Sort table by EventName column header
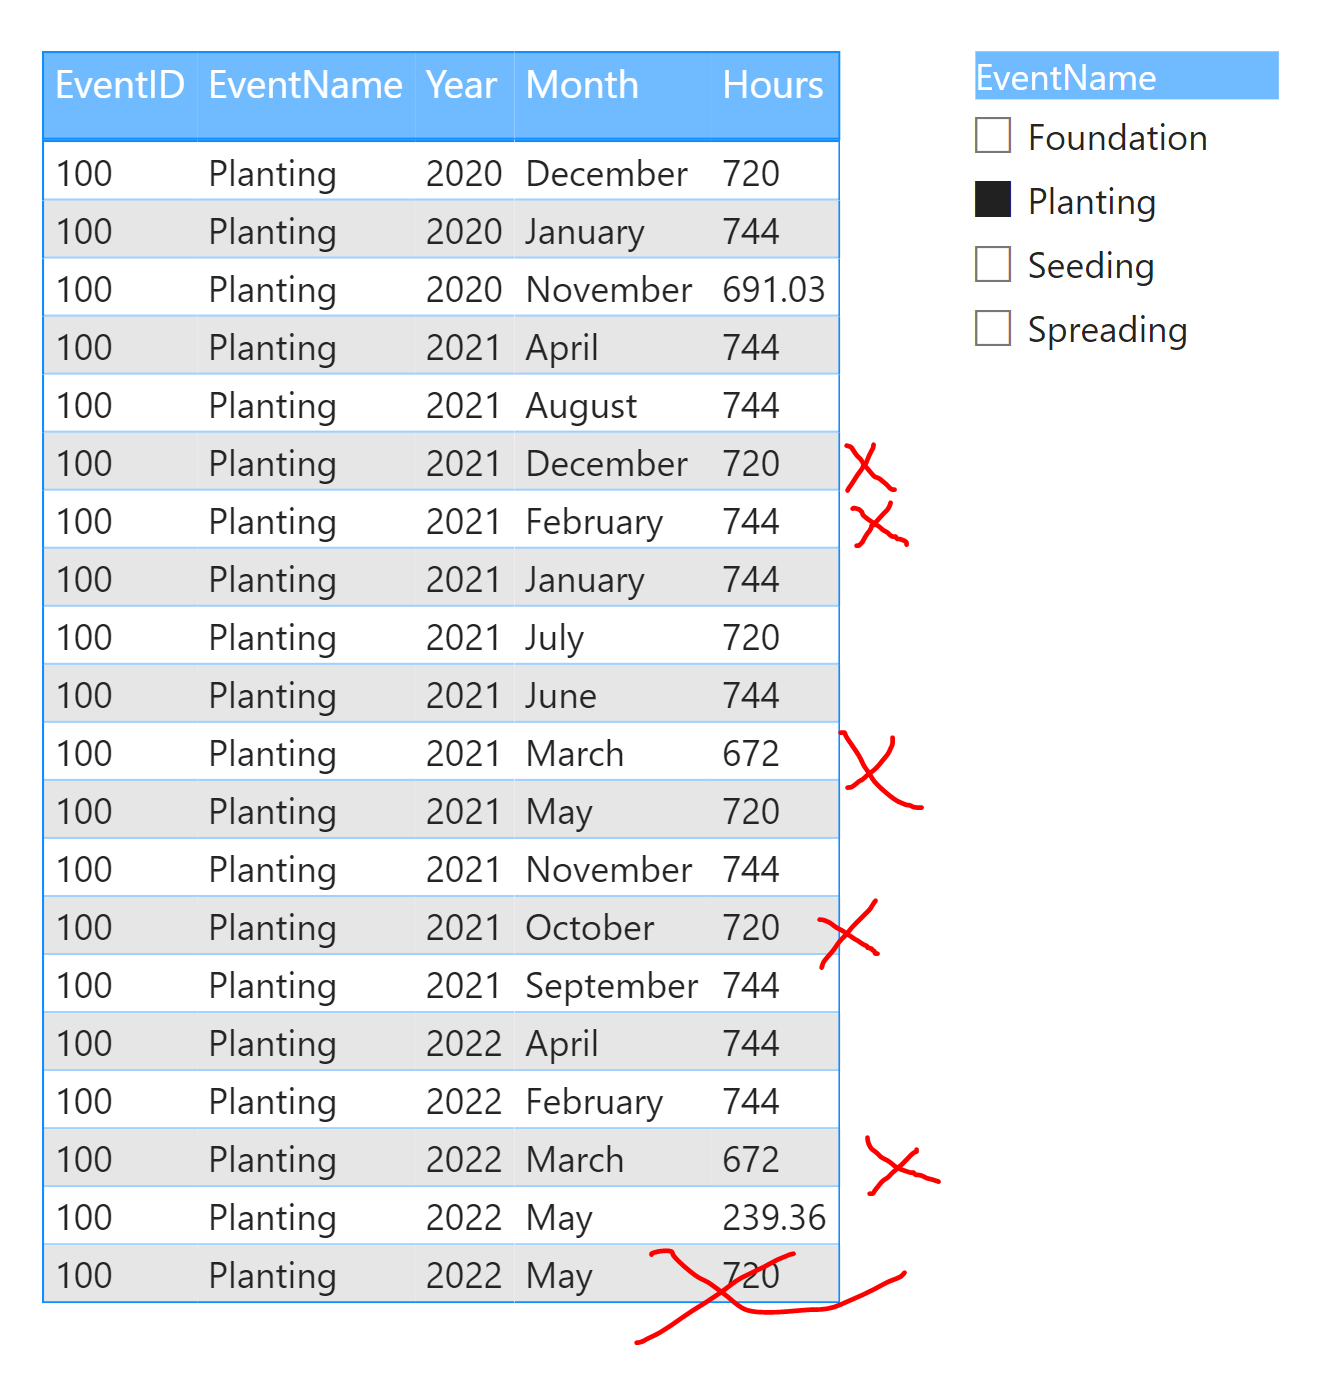1329x1374 pixels. pos(305,86)
